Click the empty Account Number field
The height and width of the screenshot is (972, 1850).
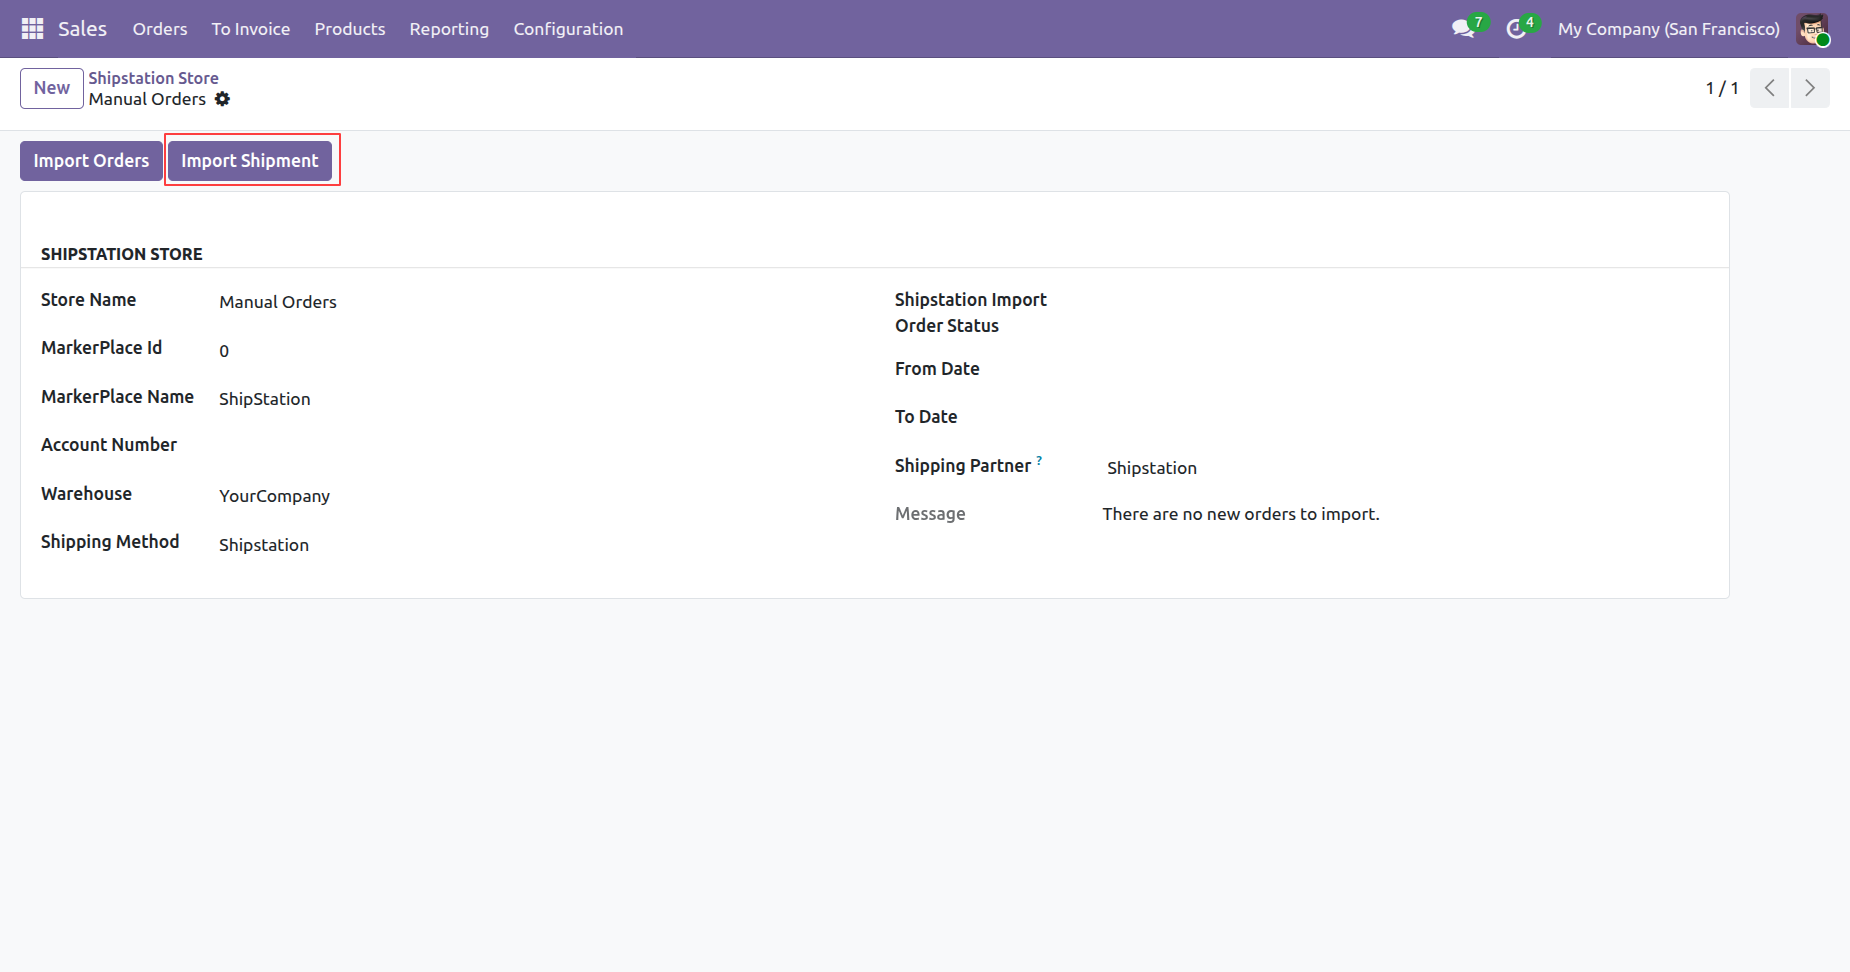click(x=535, y=447)
